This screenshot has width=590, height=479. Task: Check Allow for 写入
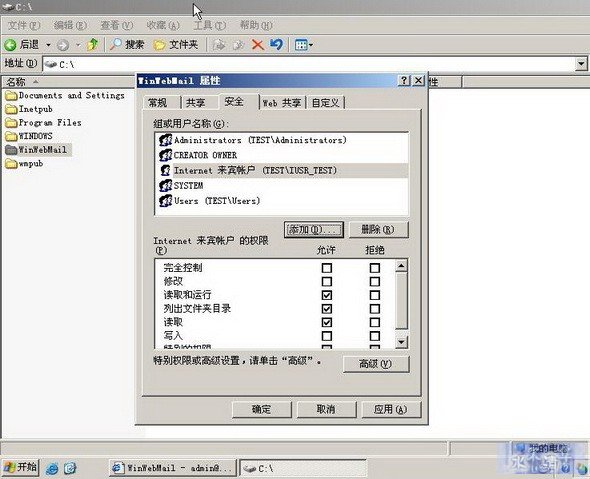327,336
